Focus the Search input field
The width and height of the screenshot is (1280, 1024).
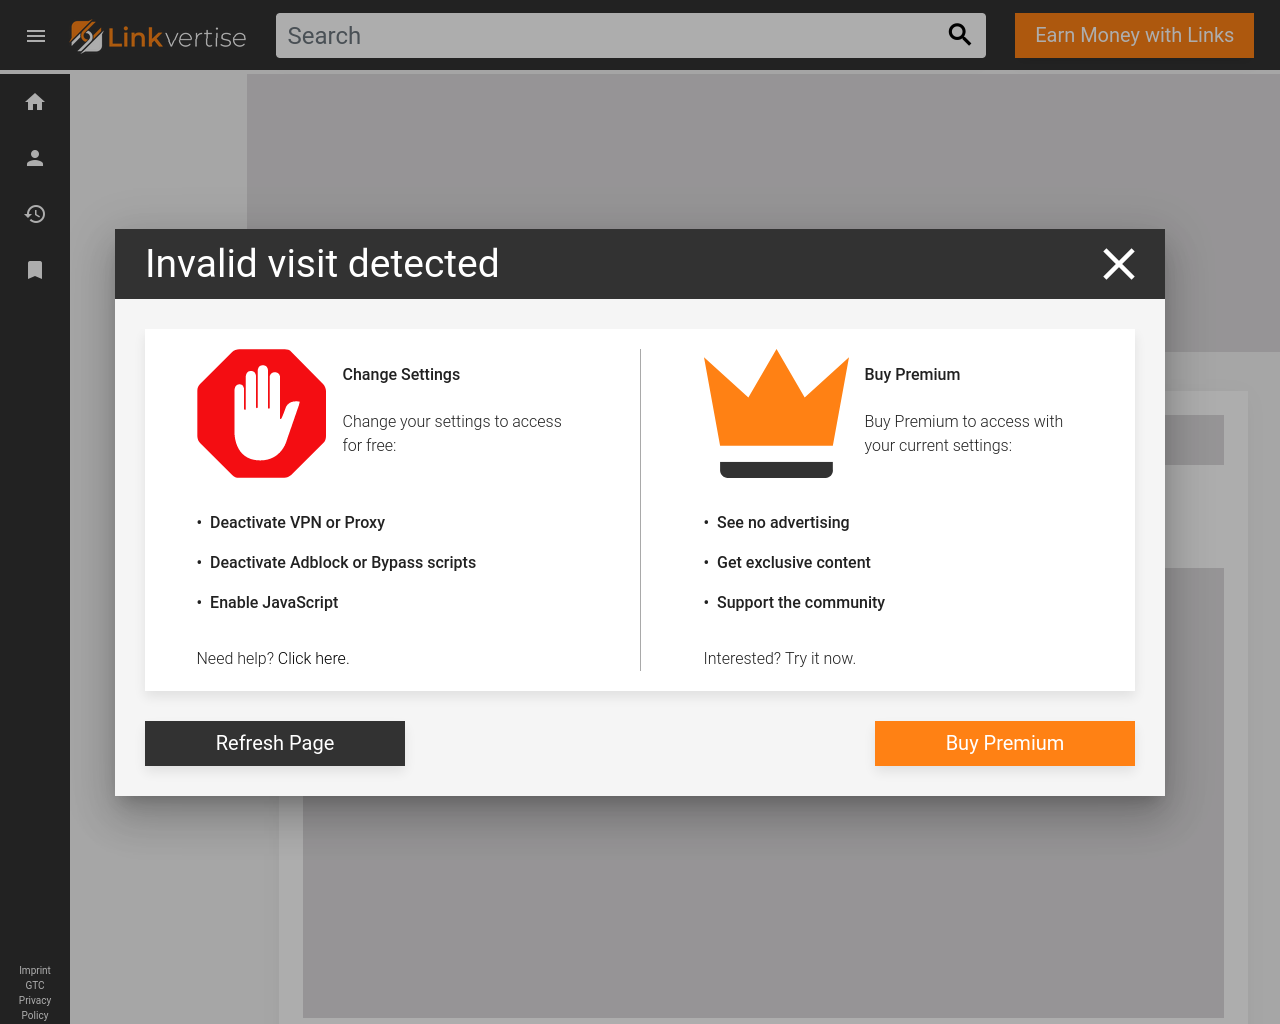pyautogui.click(x=610, y=36)
